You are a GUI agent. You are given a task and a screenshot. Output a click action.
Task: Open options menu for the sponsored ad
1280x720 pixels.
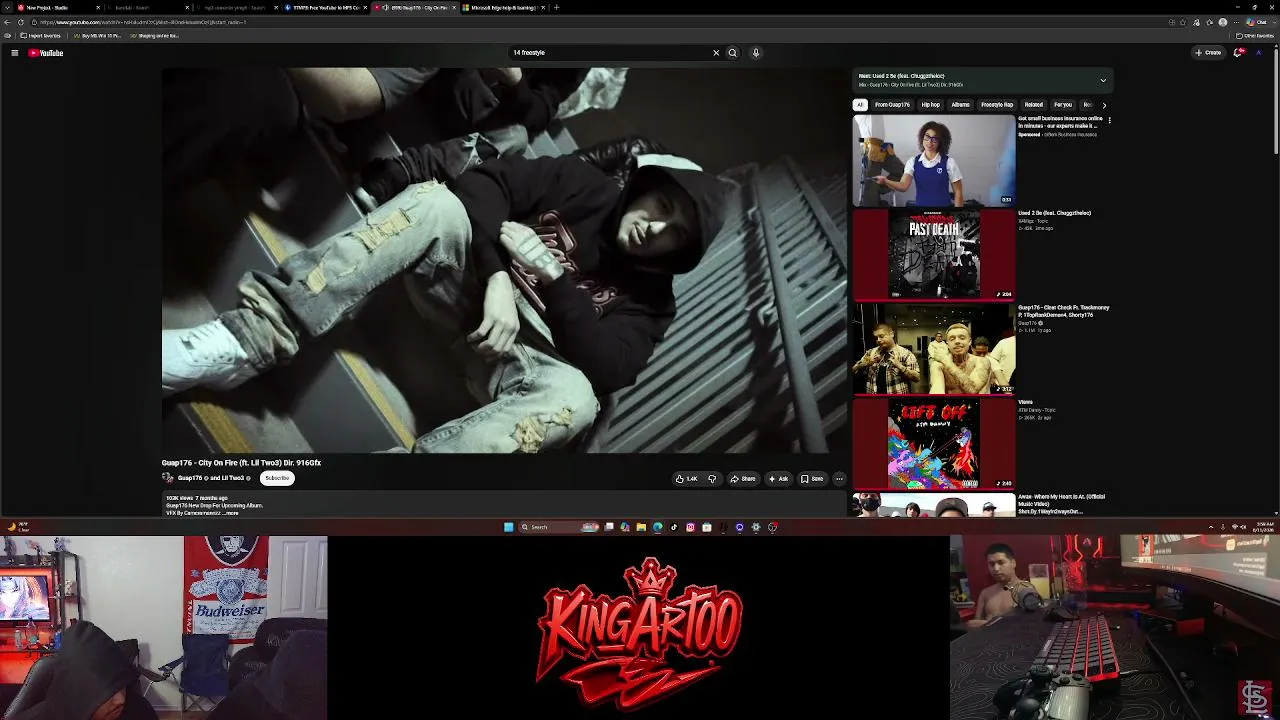(1109, 120)
